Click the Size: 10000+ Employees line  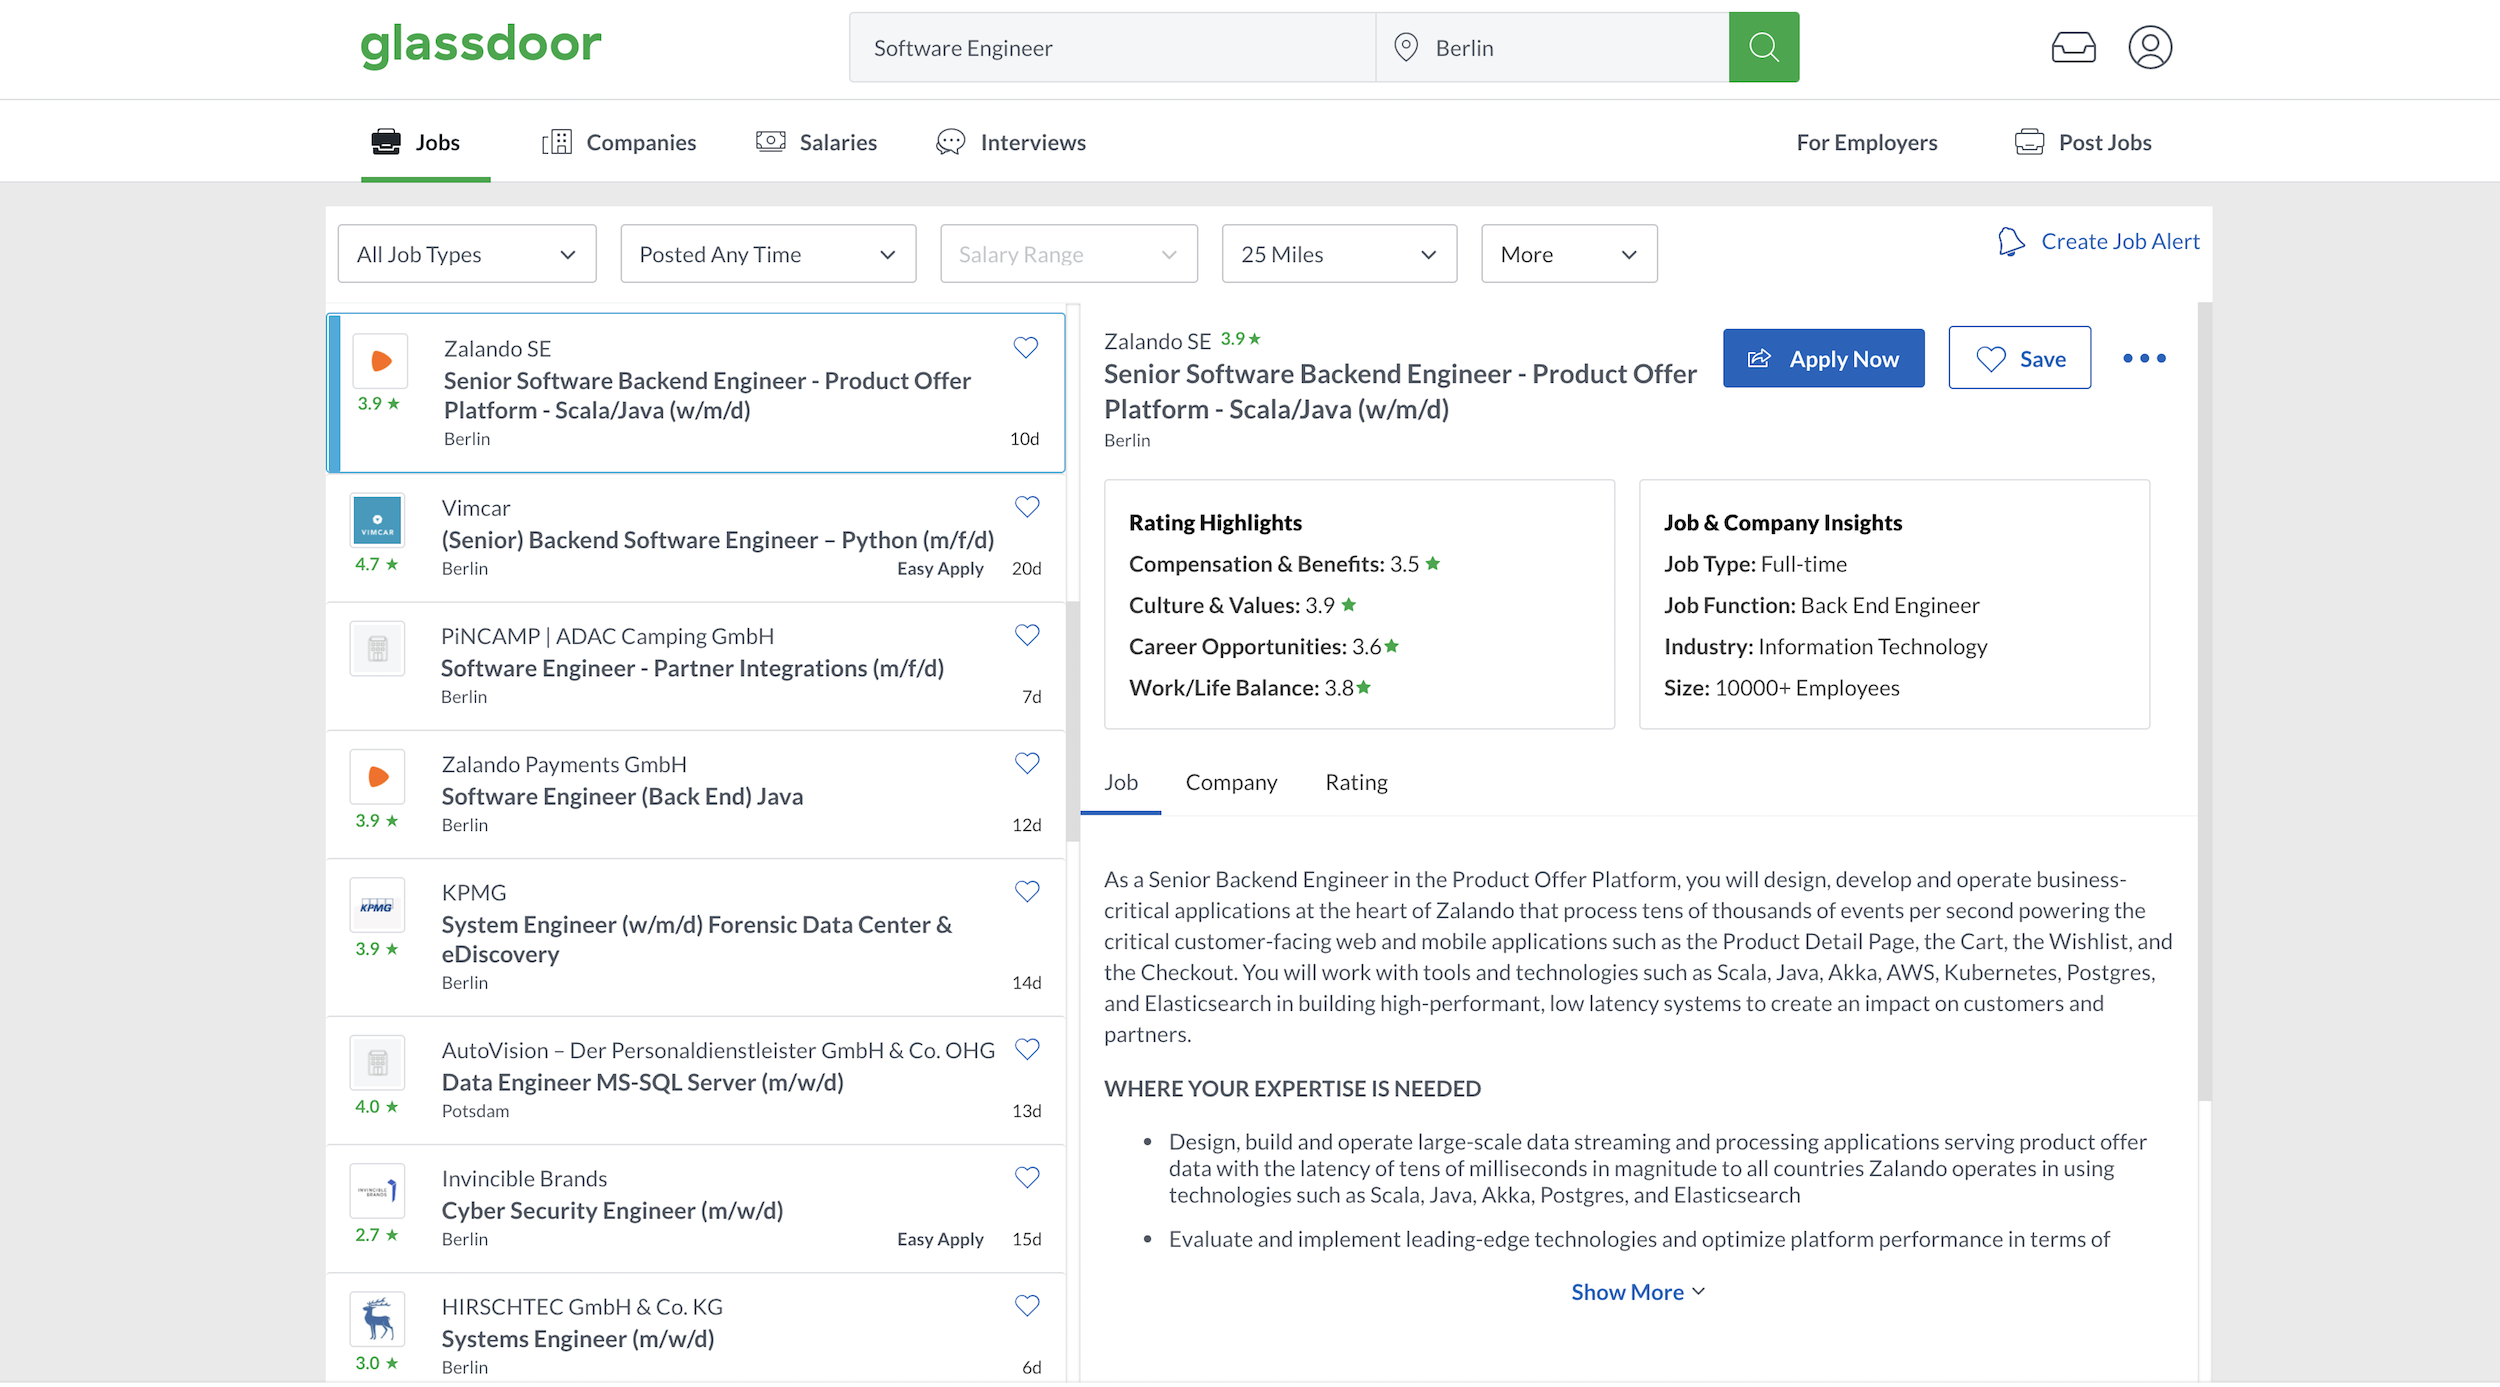[x=1781, y=688]
